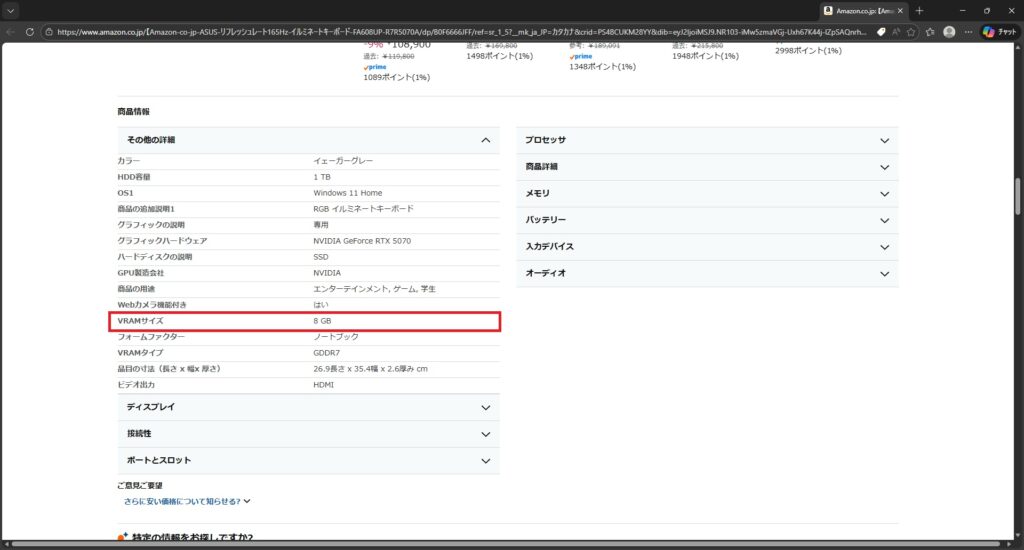Open a new tab with plus button
The image size is (1024, 550).
pos(919,10)
